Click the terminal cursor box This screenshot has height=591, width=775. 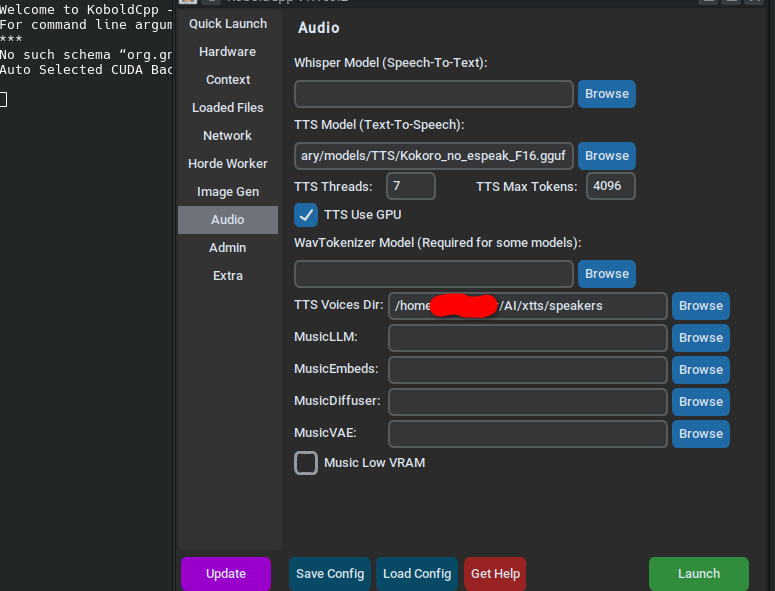click(3, 99)
